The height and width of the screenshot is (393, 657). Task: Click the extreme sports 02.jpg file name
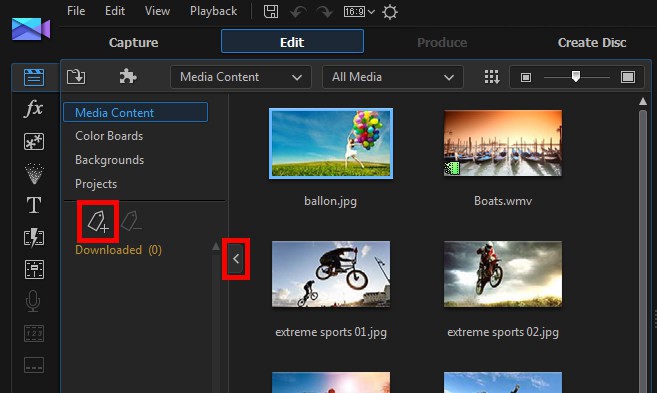[x=503, y=332]
